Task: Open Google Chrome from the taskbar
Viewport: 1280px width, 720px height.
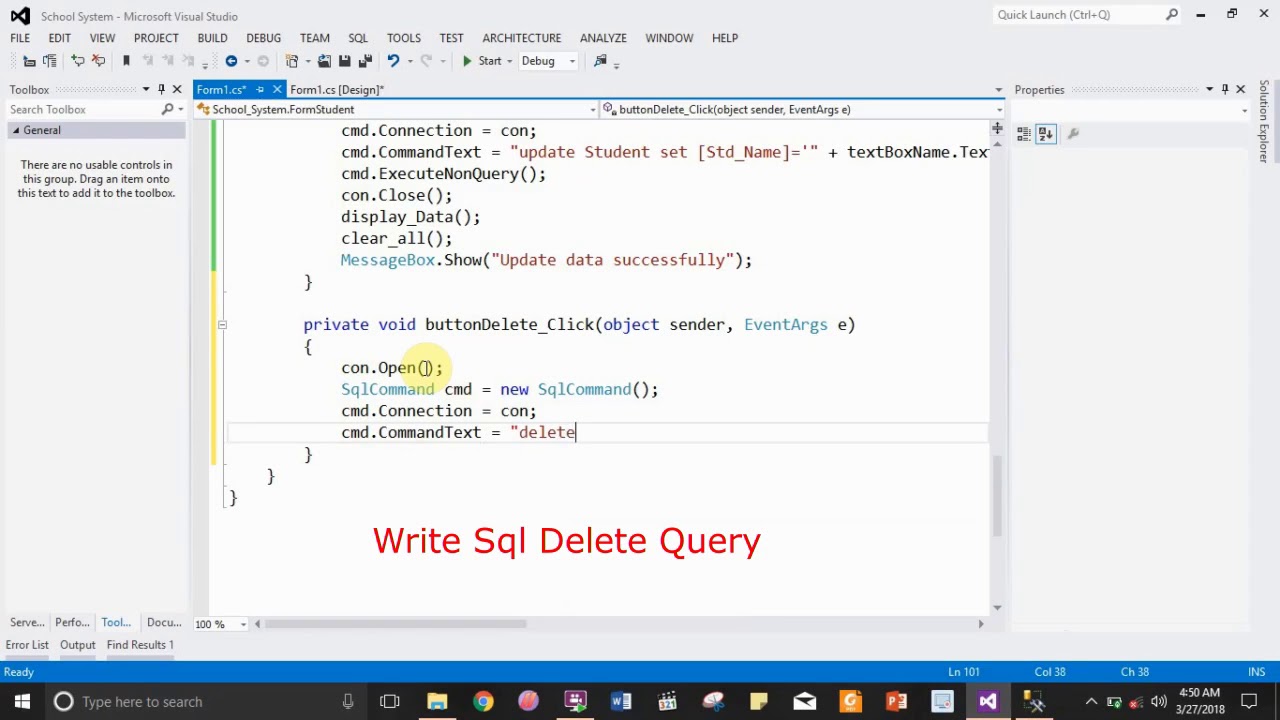Action: (483, 701)
